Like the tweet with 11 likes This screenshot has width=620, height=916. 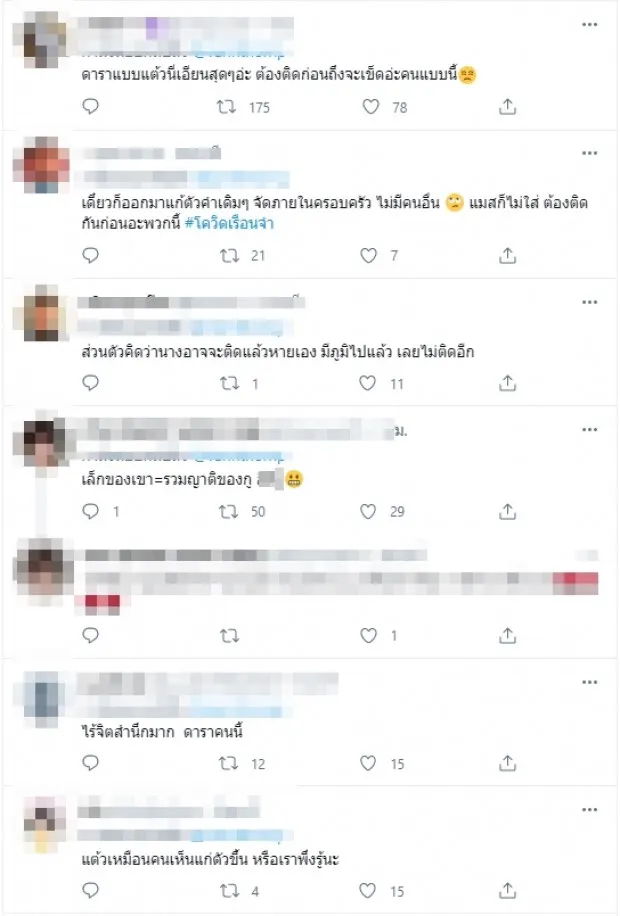(368, 383)
